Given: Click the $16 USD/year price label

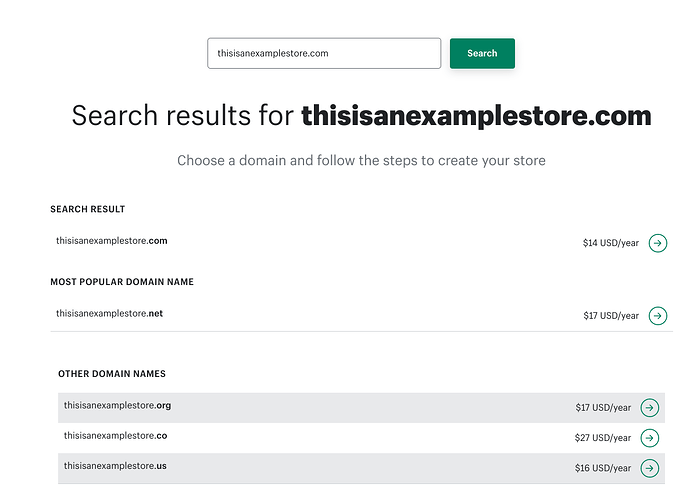Looking at the screenshot, I should (603, 467).
